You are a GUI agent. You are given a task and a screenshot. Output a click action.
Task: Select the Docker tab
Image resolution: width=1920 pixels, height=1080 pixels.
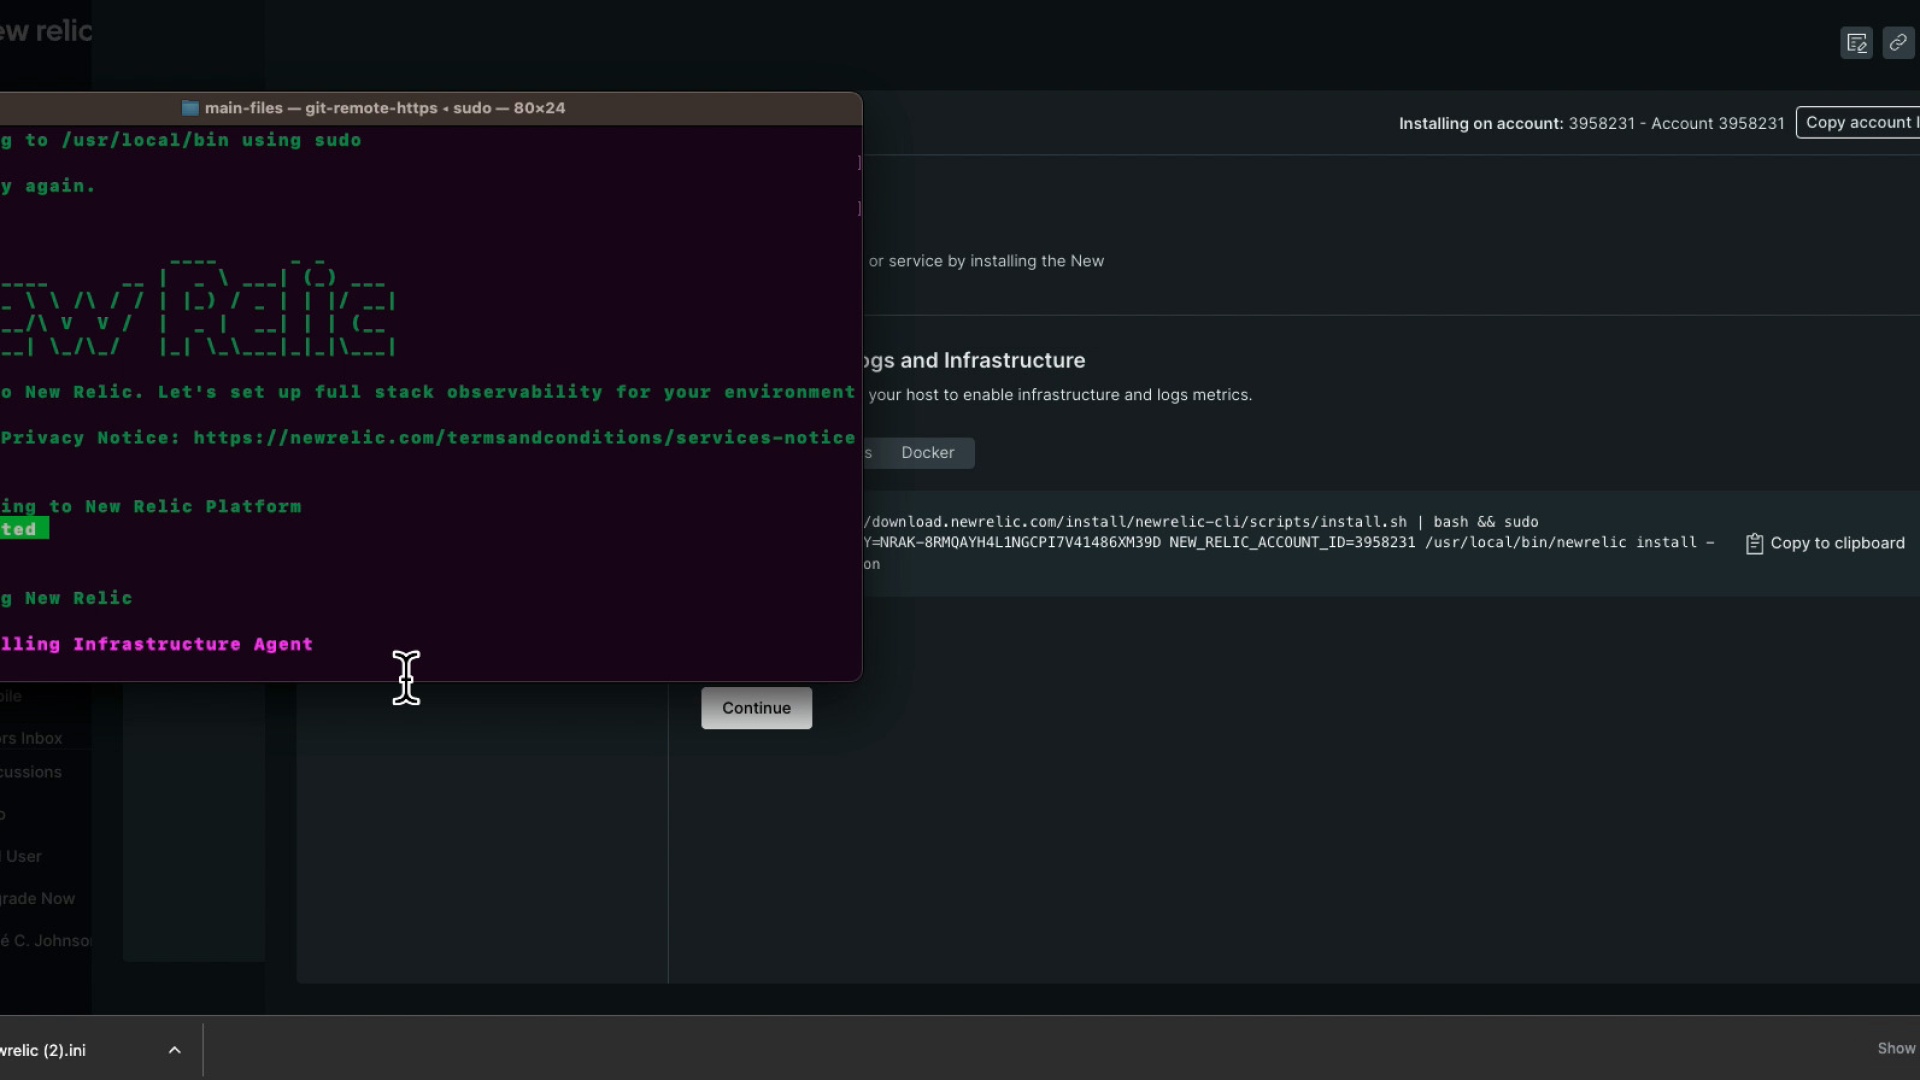click(927, 453)
